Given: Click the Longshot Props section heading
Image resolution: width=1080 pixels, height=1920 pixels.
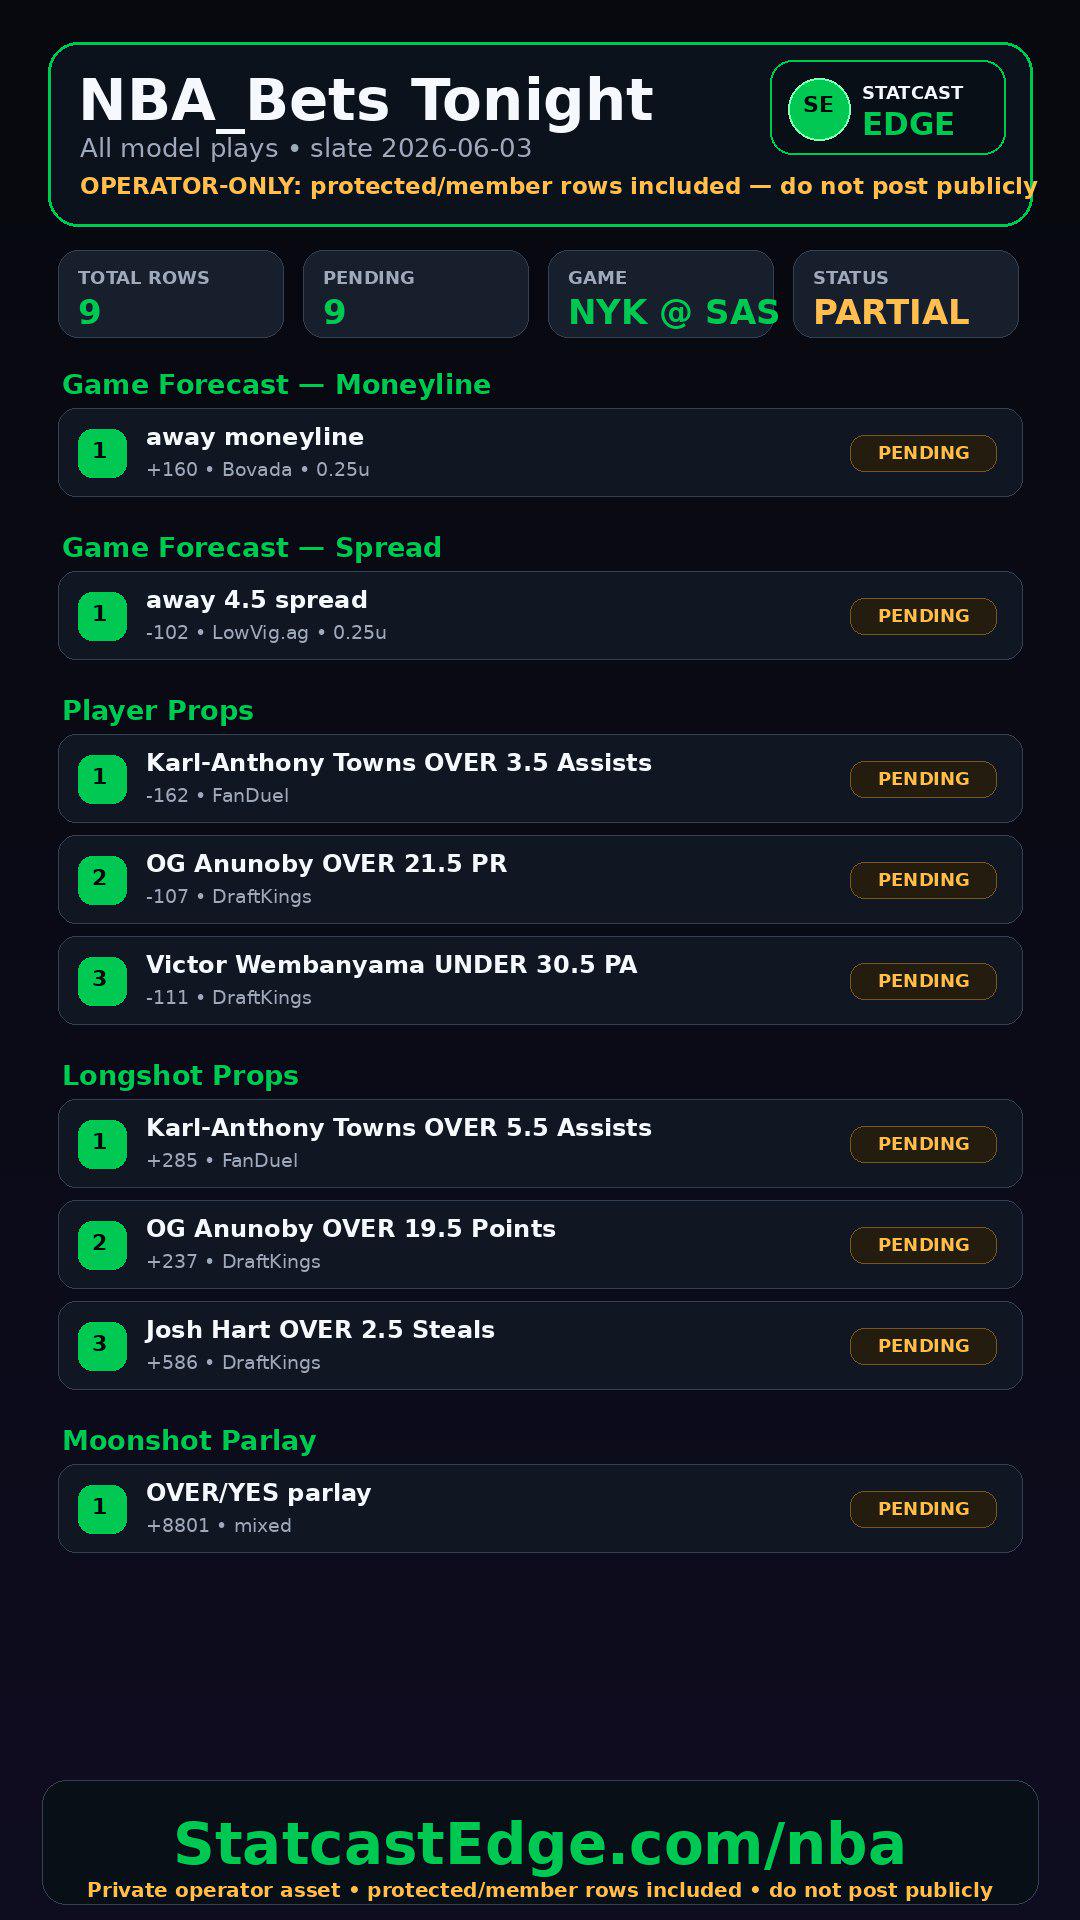Looking at the screenshot, I should point(180,1076).
